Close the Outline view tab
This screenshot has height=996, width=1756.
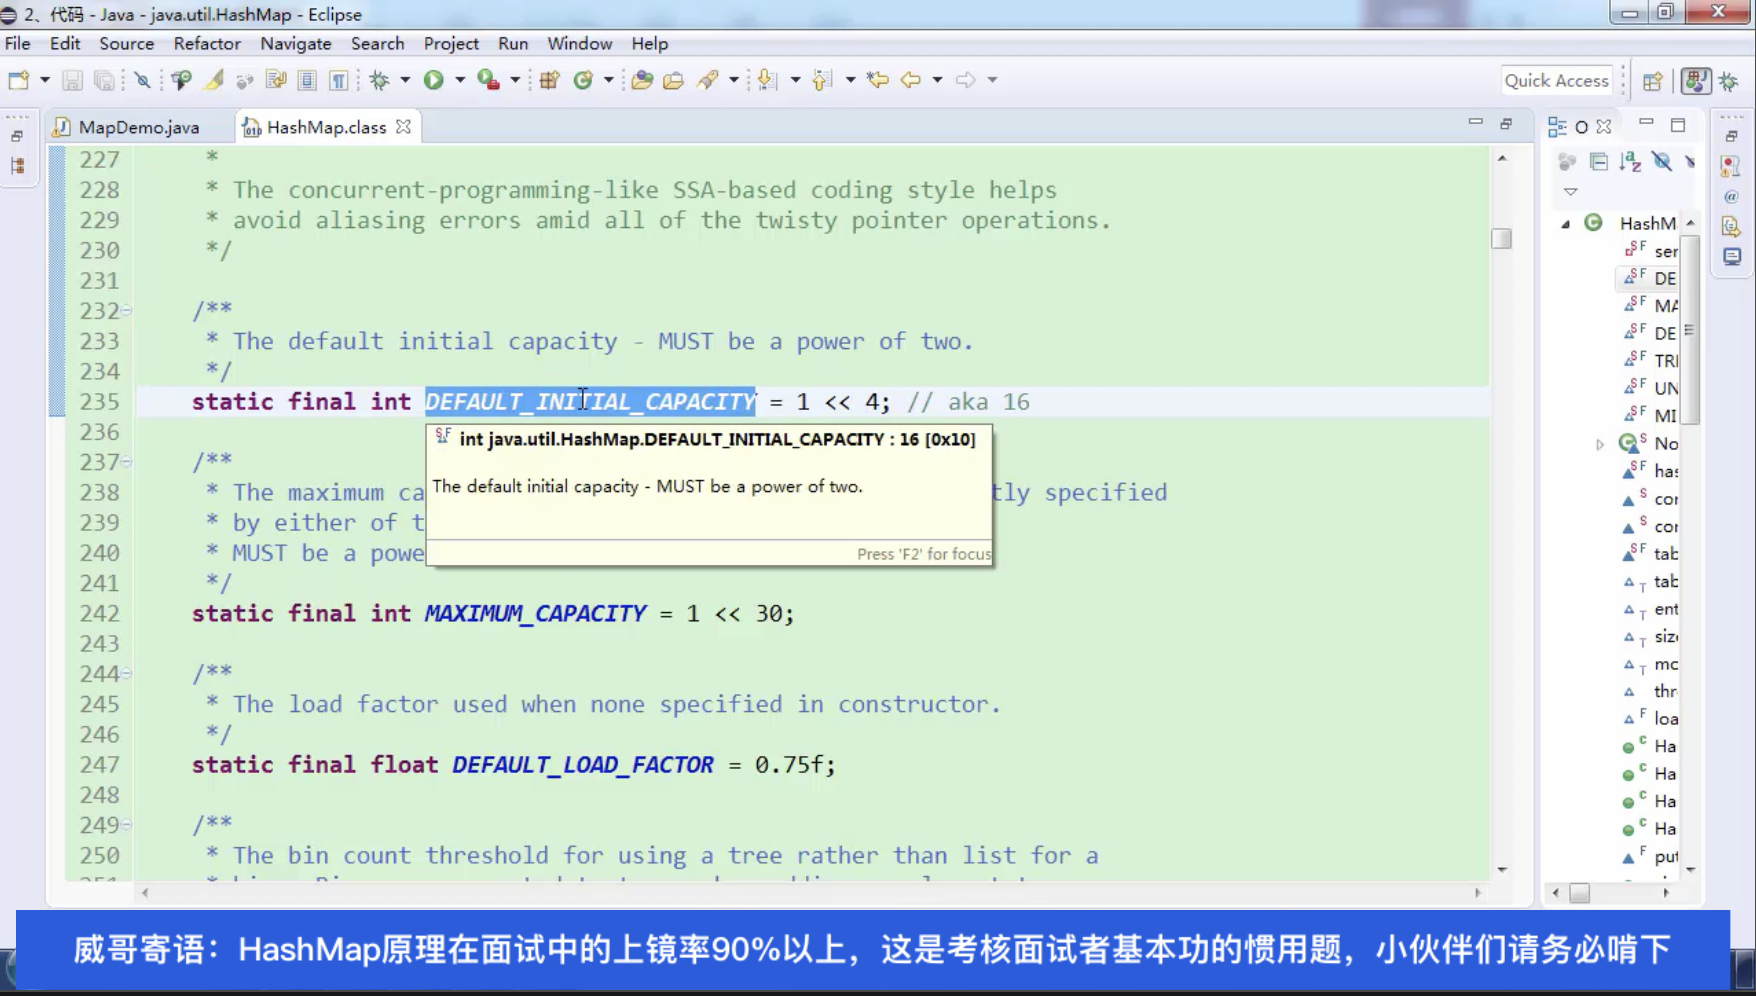pos(1604,126)
